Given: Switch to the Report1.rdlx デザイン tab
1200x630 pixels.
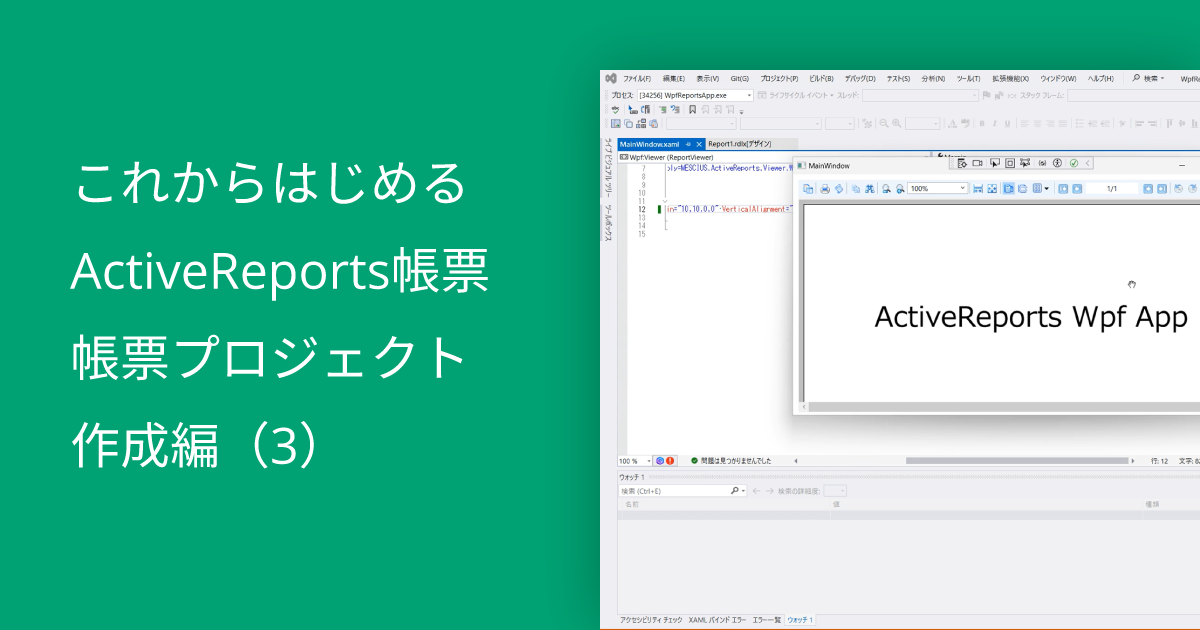Looking at the screenshot, I should [x=738, y=143].
